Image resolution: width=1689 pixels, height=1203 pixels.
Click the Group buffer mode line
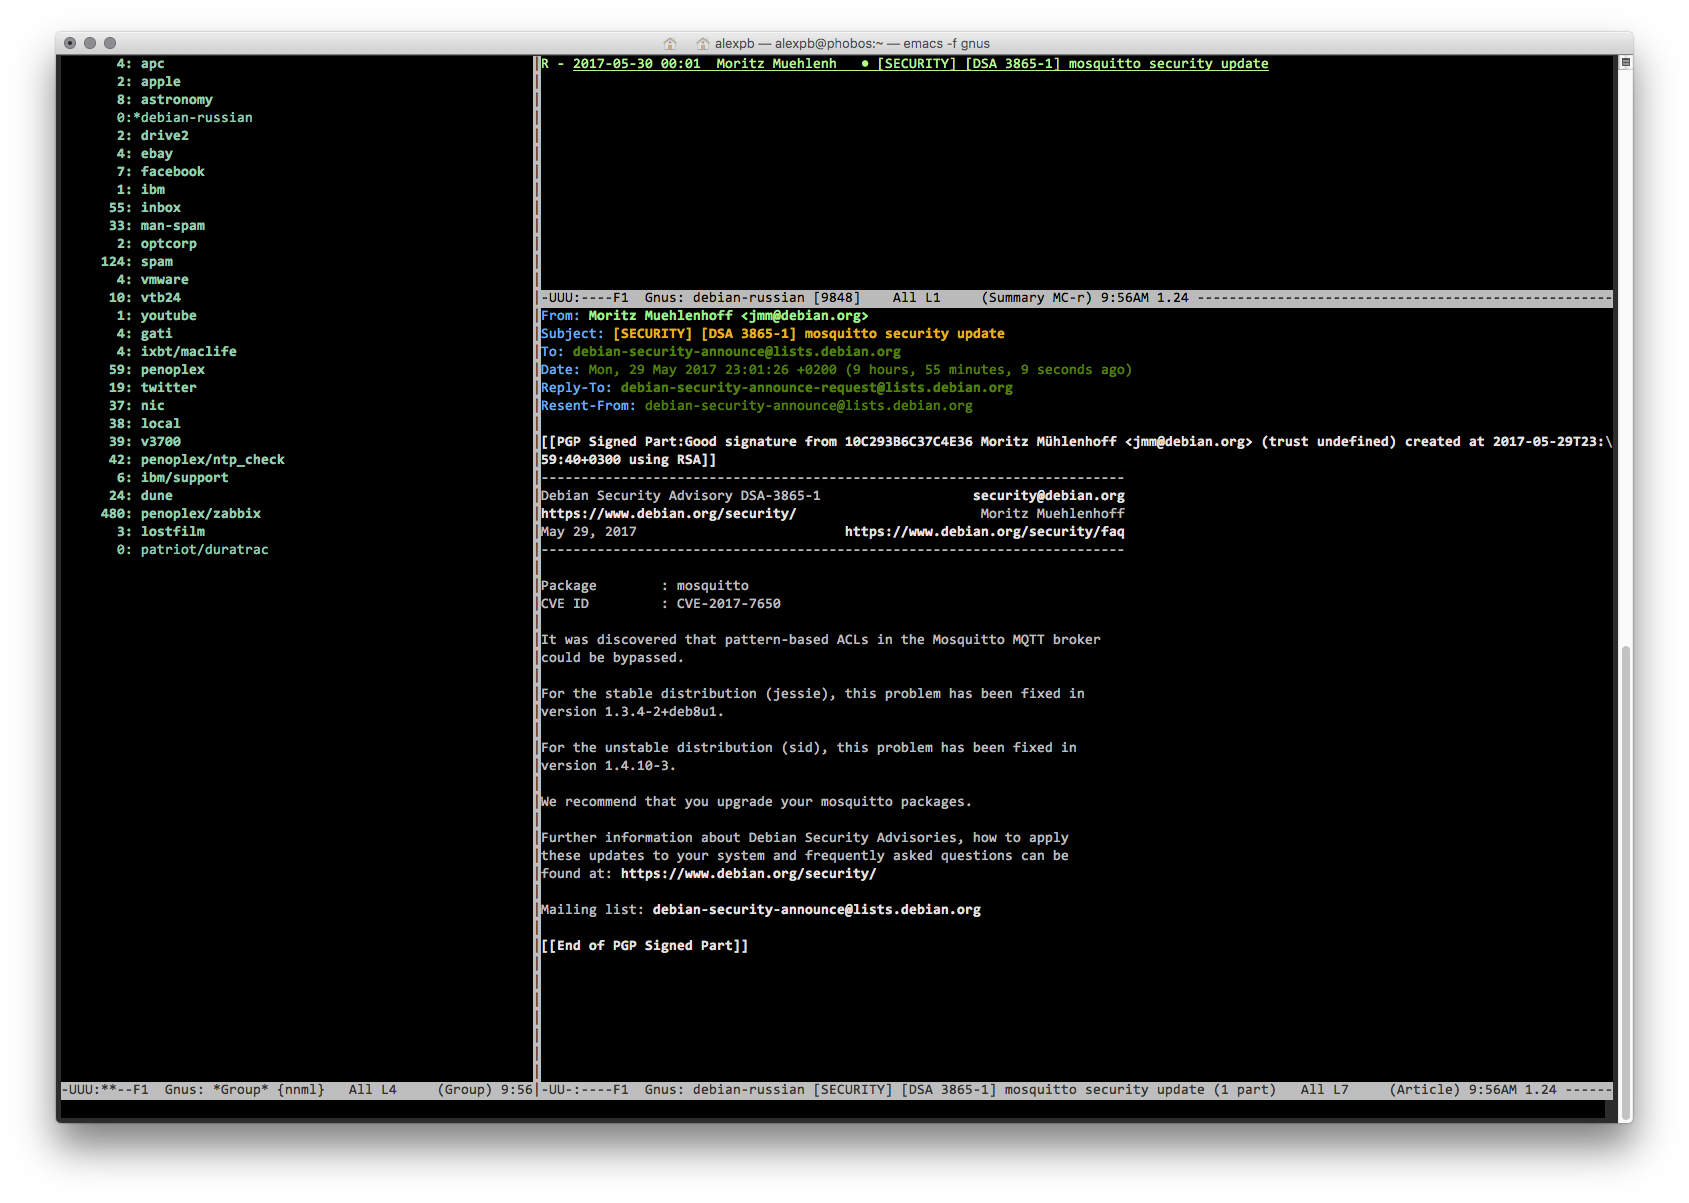[297, 1089]
